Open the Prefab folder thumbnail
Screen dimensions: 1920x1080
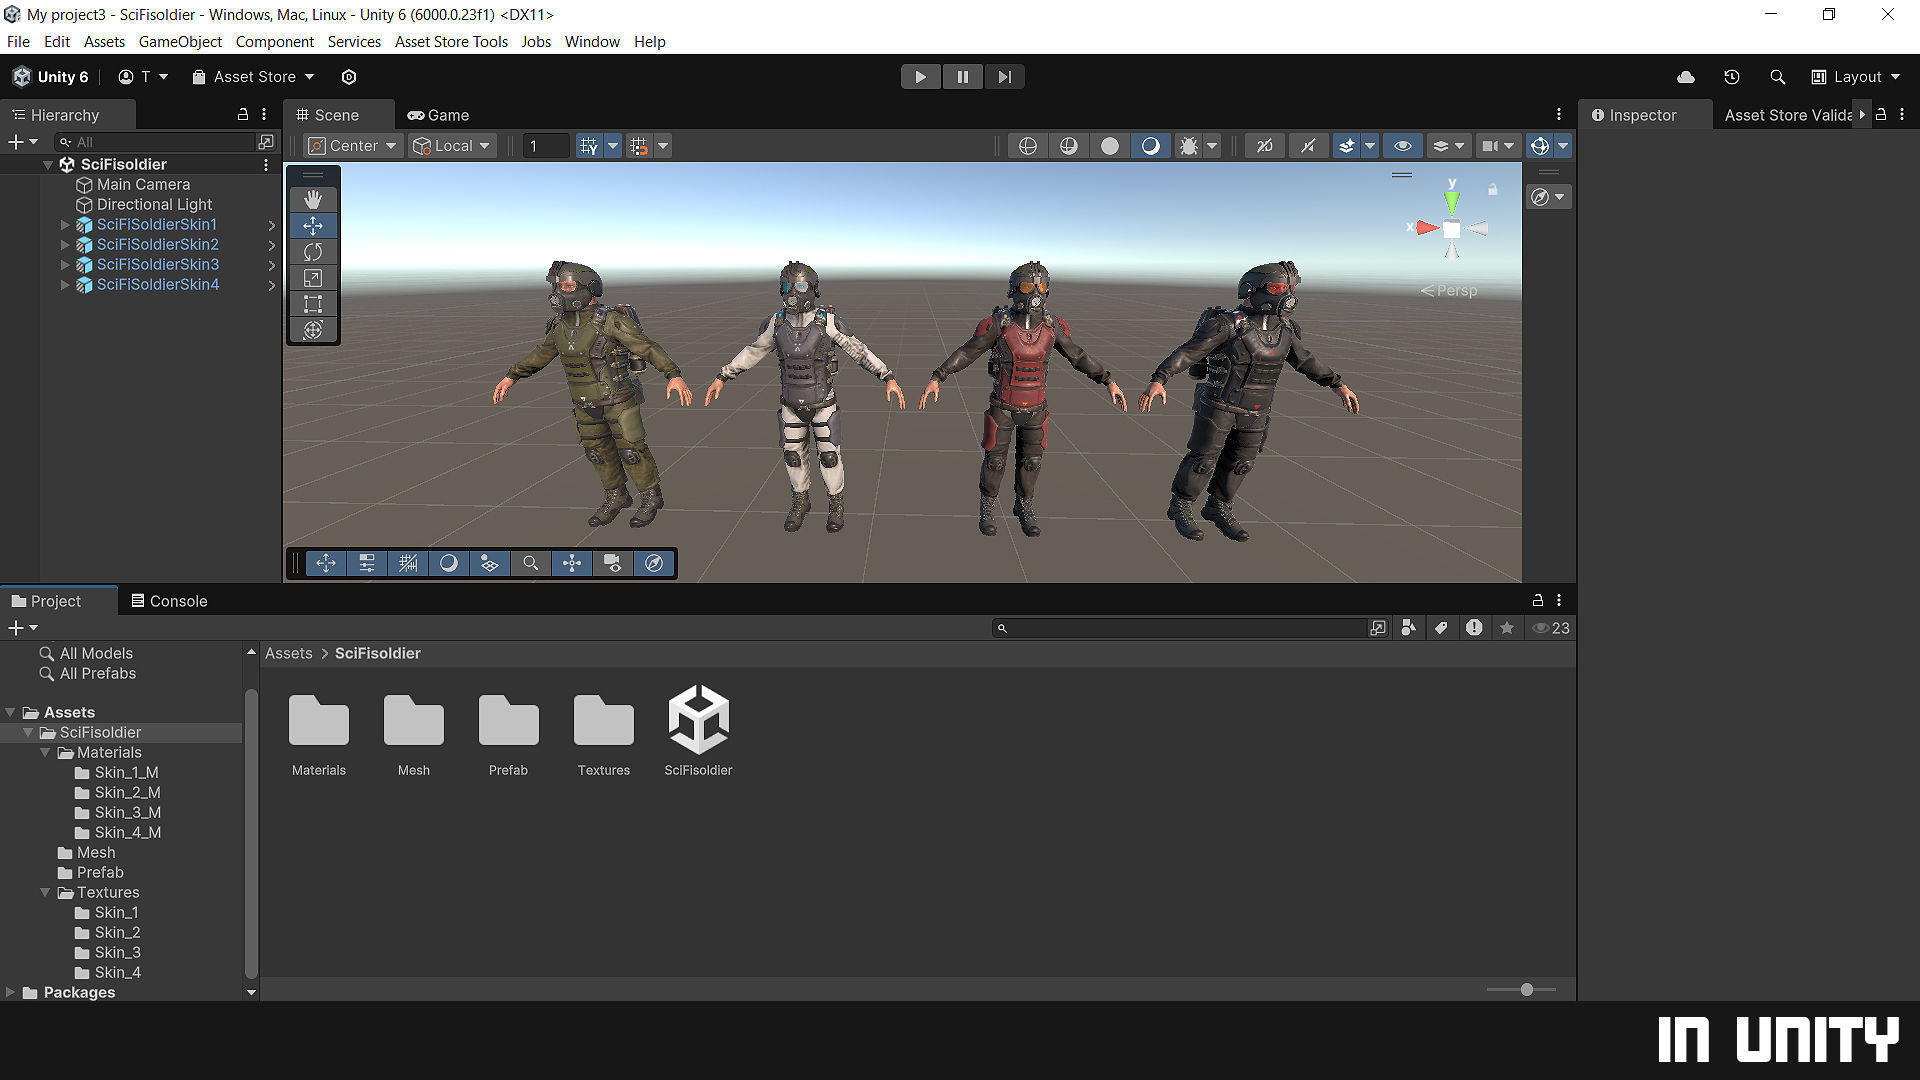point(508,720)
